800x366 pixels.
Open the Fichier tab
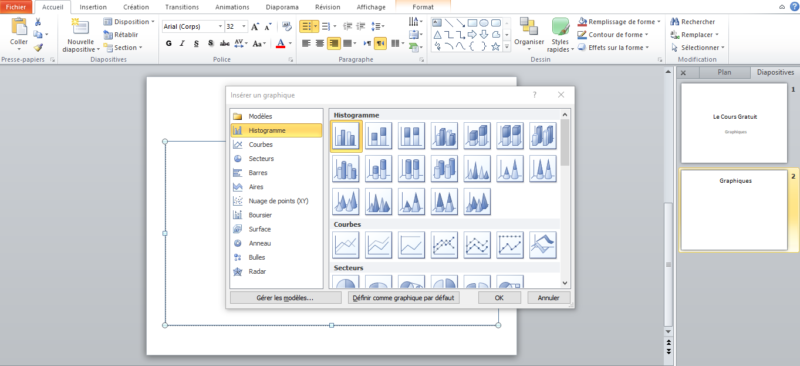16,7
